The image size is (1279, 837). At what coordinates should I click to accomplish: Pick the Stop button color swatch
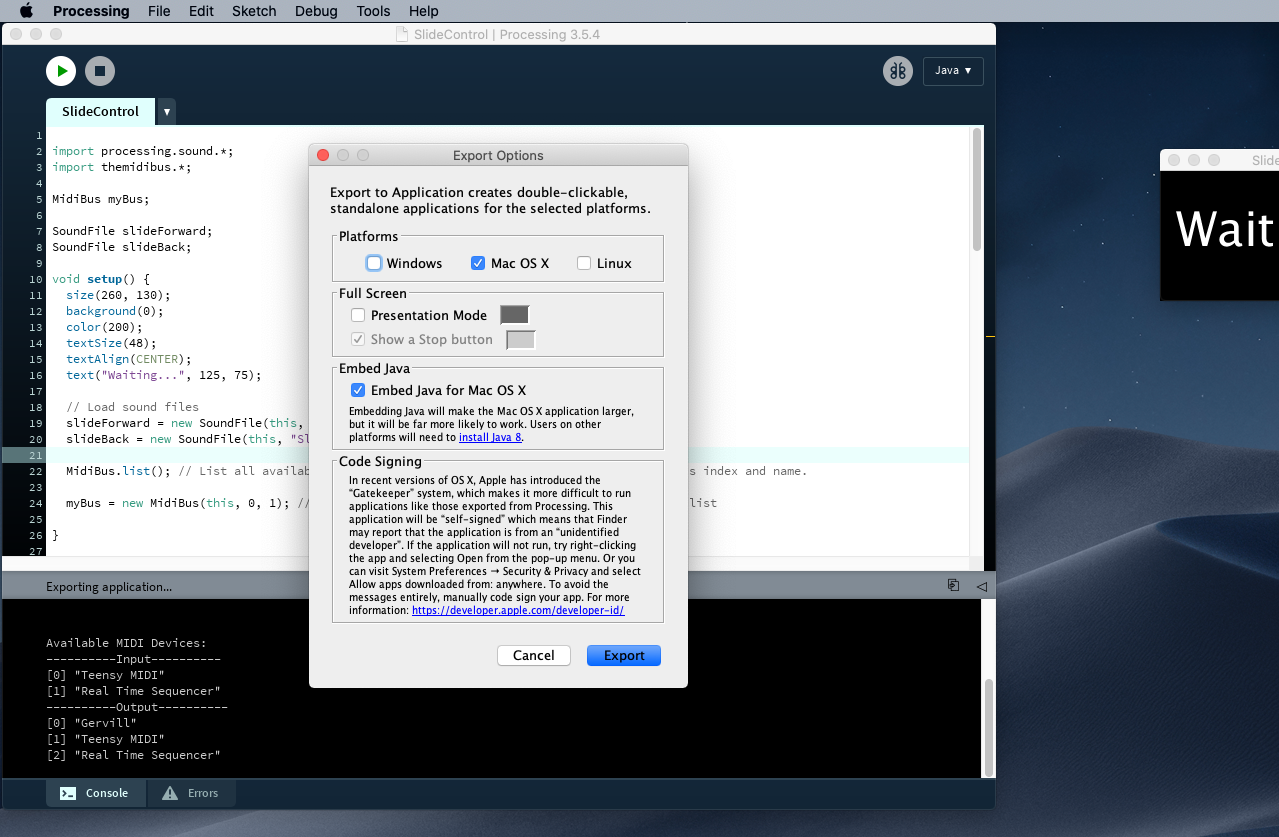pos(521,340)
